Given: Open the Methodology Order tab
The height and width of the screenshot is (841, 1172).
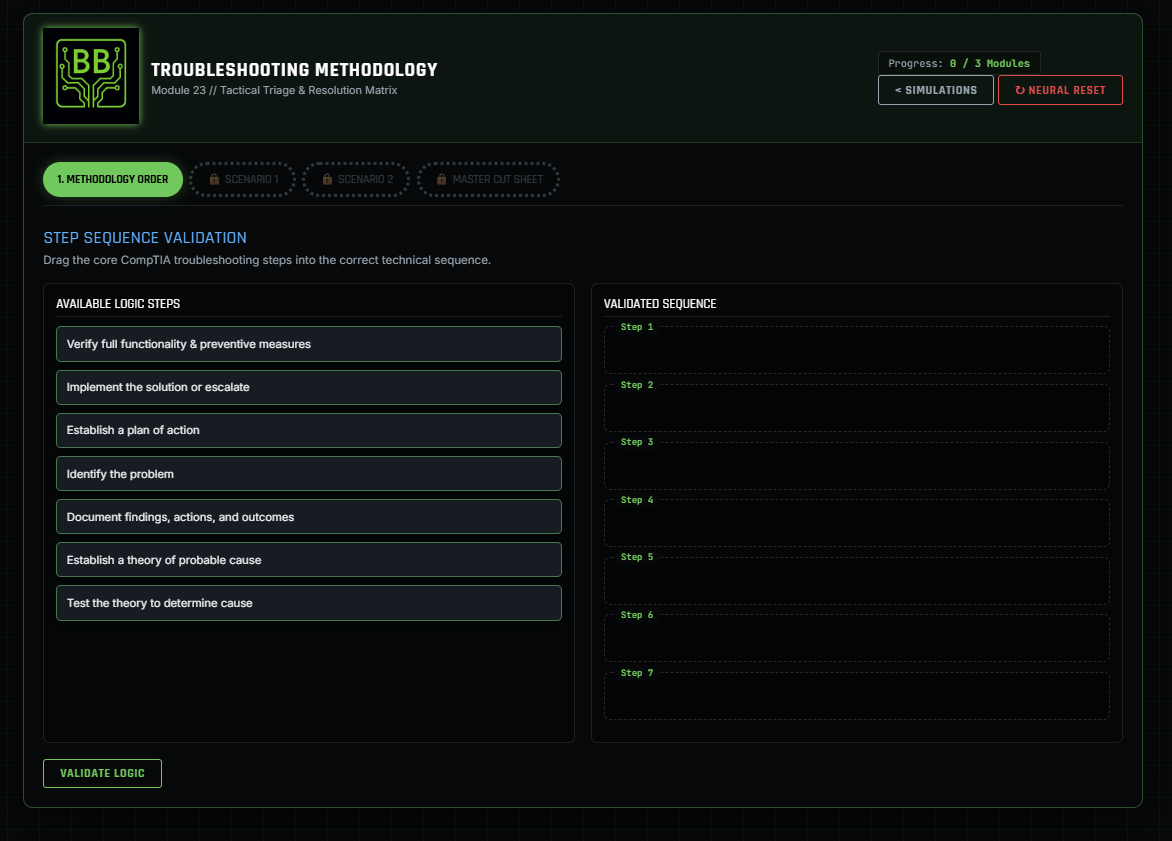Looking at the screenshot, I should (112, 180).
